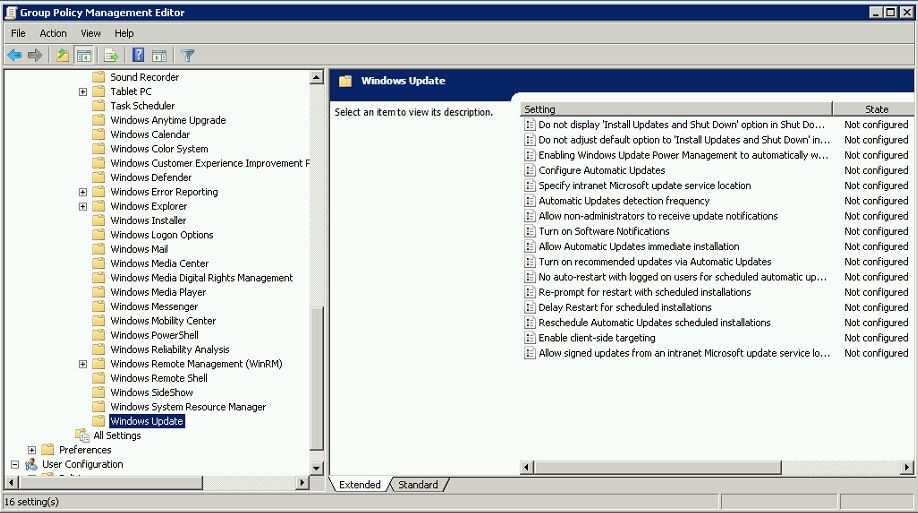Expand the Tablet PC tree node
Image resolution: width=918 pixels, height=513 pixels.
[x=83, y=92]
